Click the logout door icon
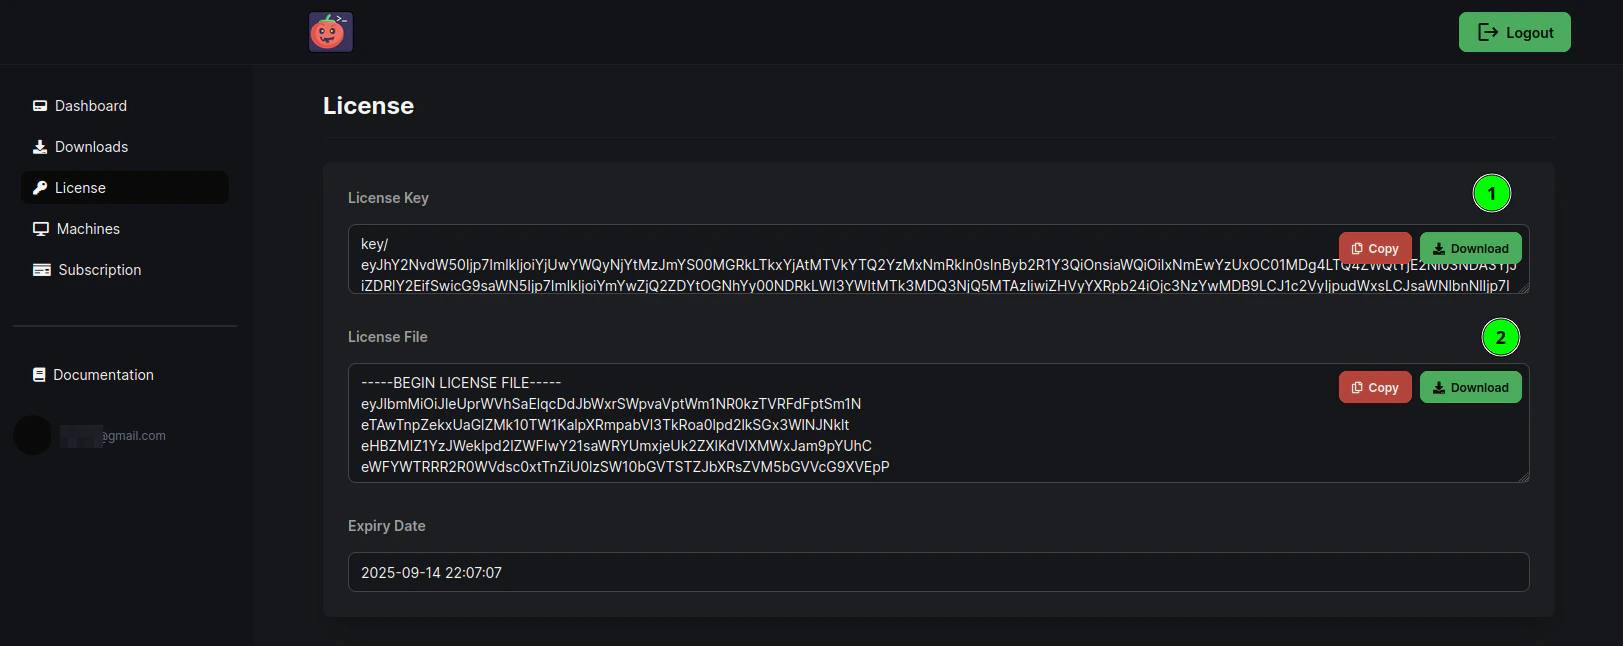Screen dimensions: 1623x646 tap(1487, 31)
